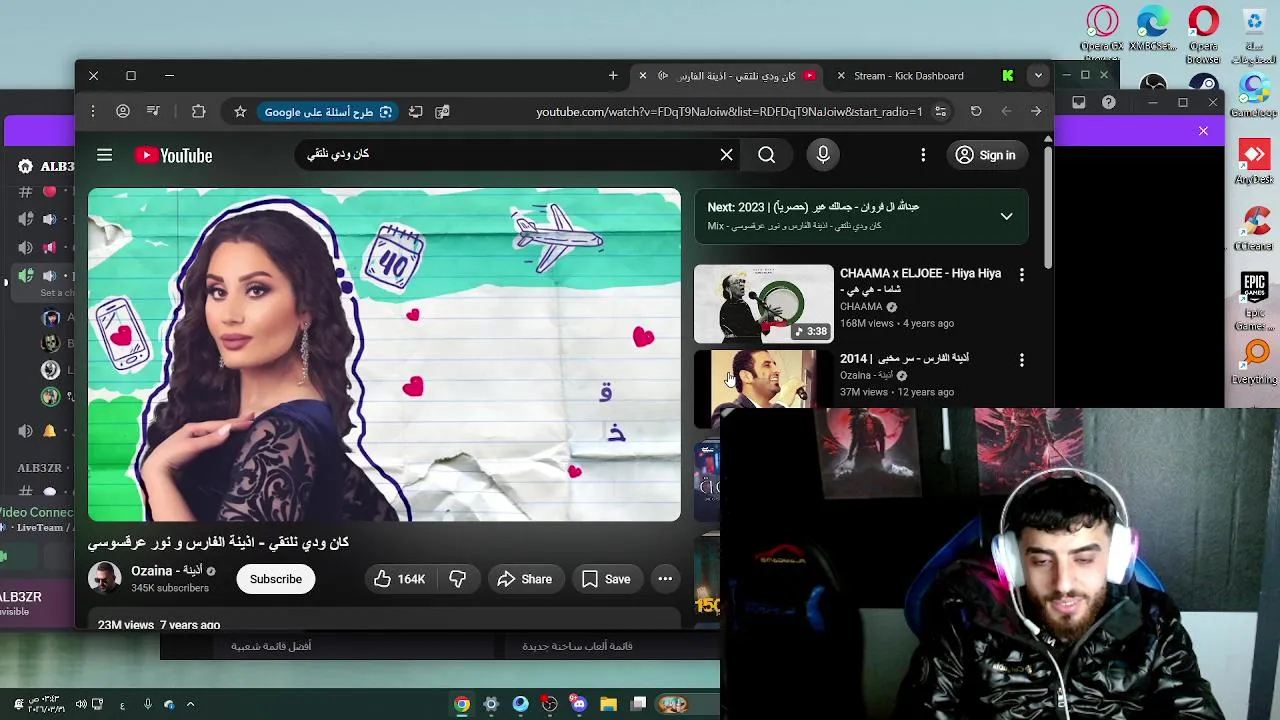This screenshot has width=1280, height=720.
Task: Start voice search with microphone icon
Action: pos(823,155)
